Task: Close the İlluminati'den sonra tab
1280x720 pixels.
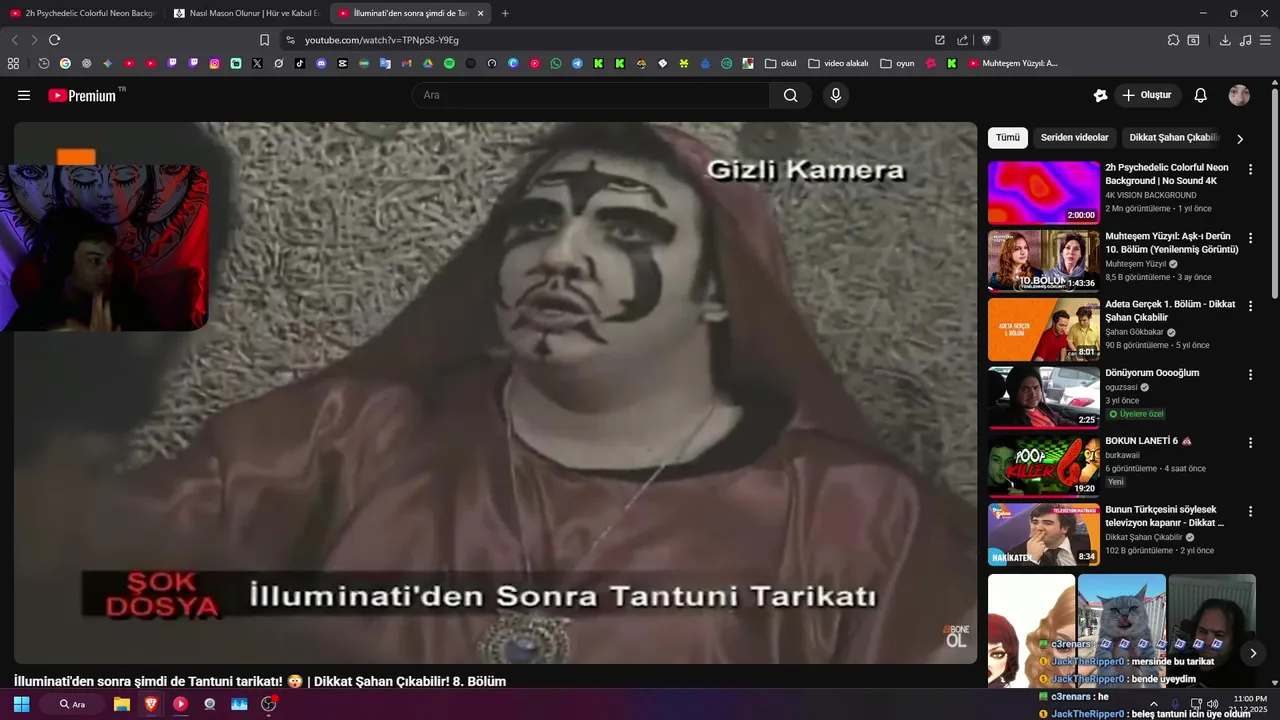Action: [480, 13]
